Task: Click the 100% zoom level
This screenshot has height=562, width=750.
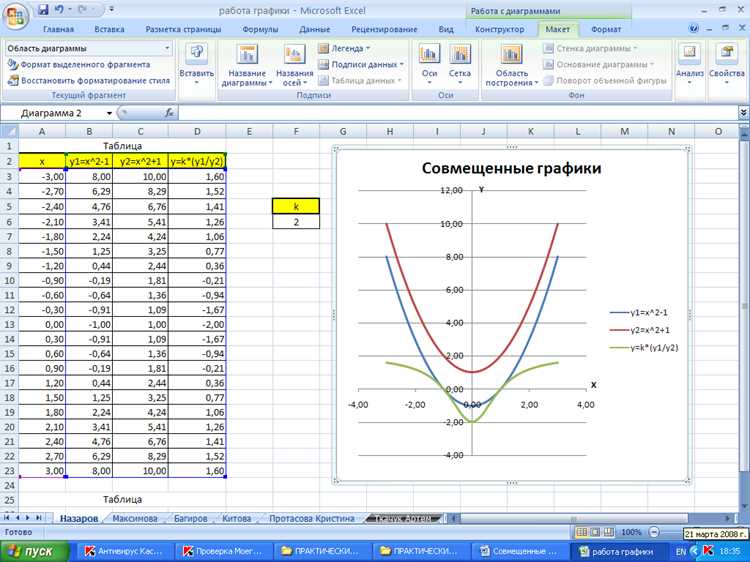Action: [x=631, y=532]
